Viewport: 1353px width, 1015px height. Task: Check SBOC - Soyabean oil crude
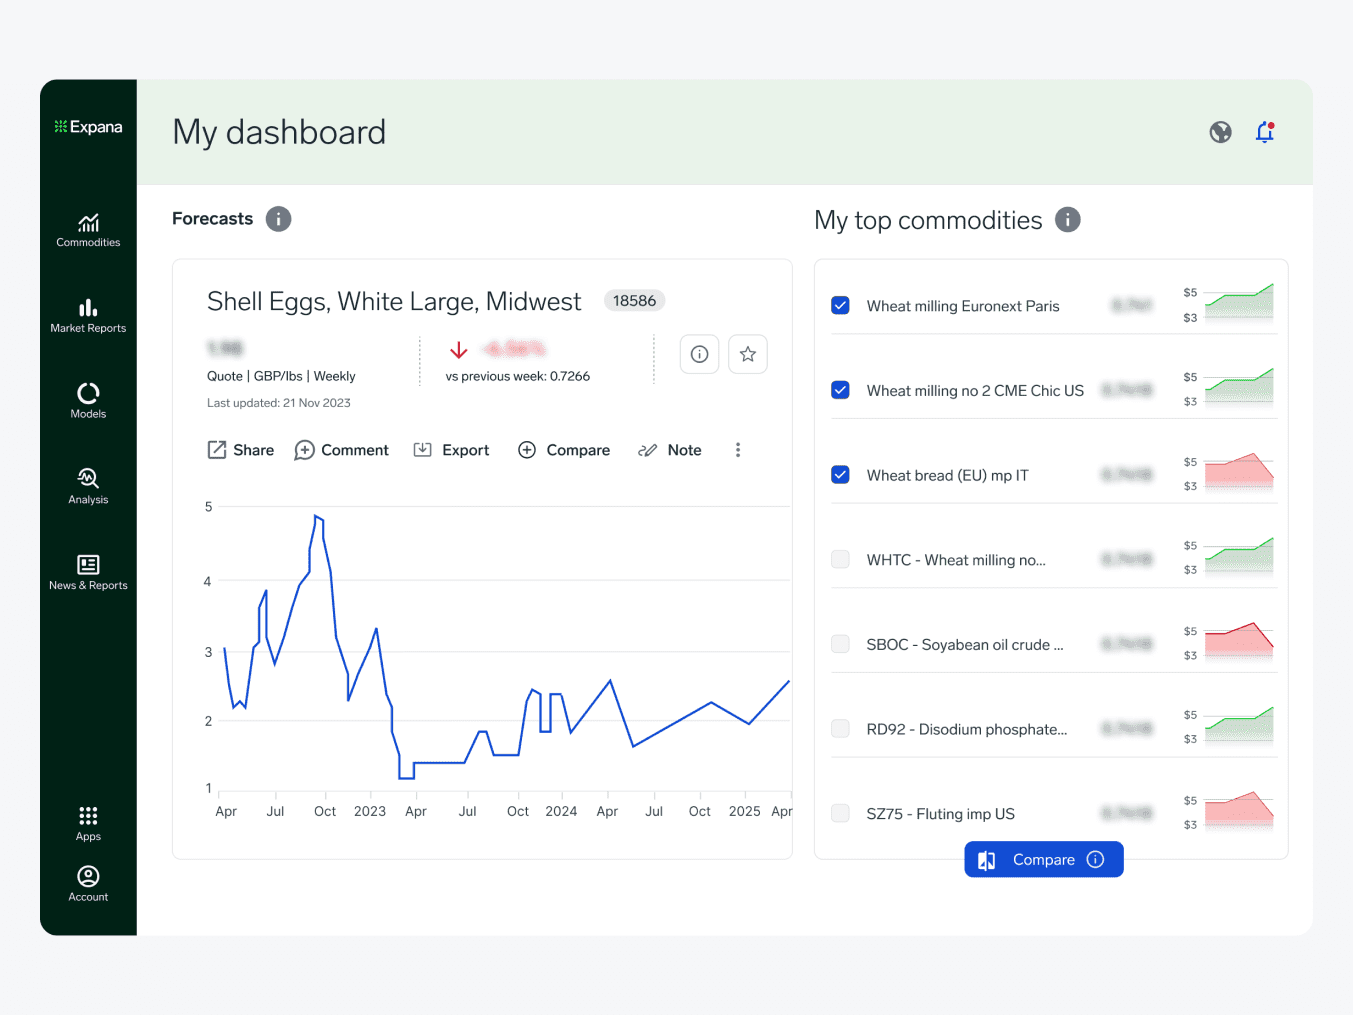click(841, 644)
